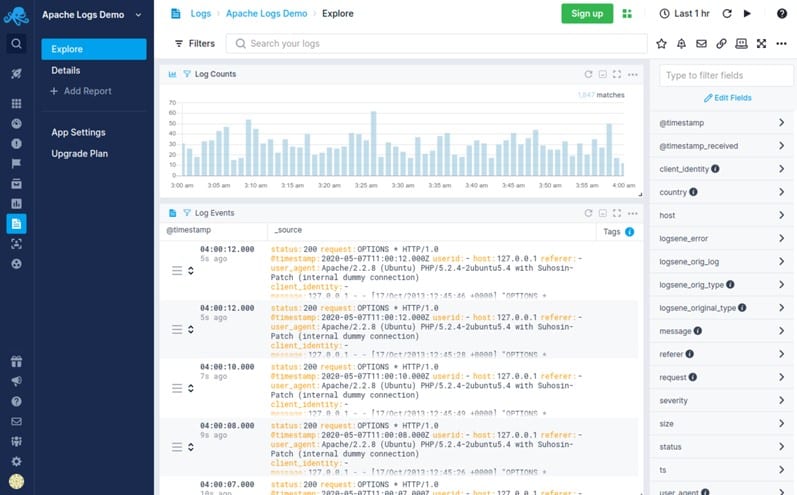797x495 pixels.
Task: Click the Sign up button
Action: [x=587, y=14]
